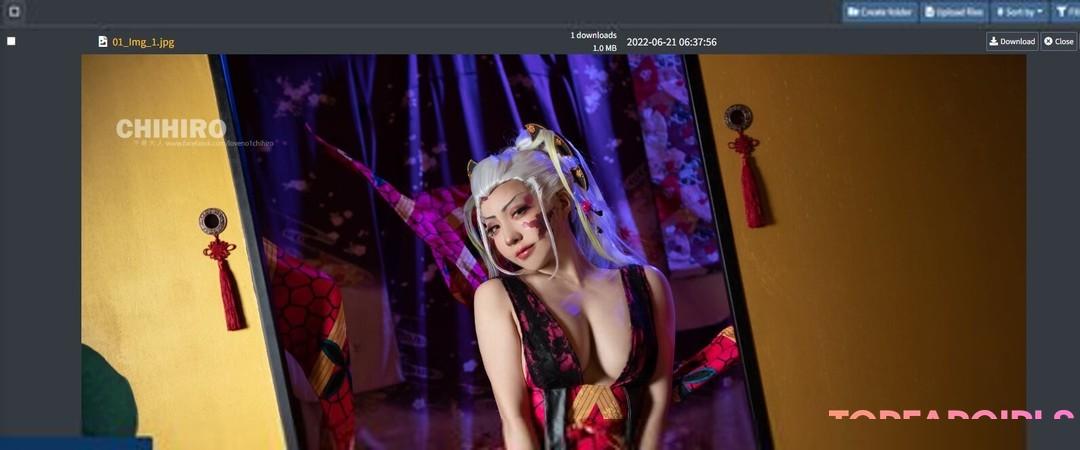
Task: Click the 2022-06-21 06:37:56 timestamp
Action: point(671,42)
